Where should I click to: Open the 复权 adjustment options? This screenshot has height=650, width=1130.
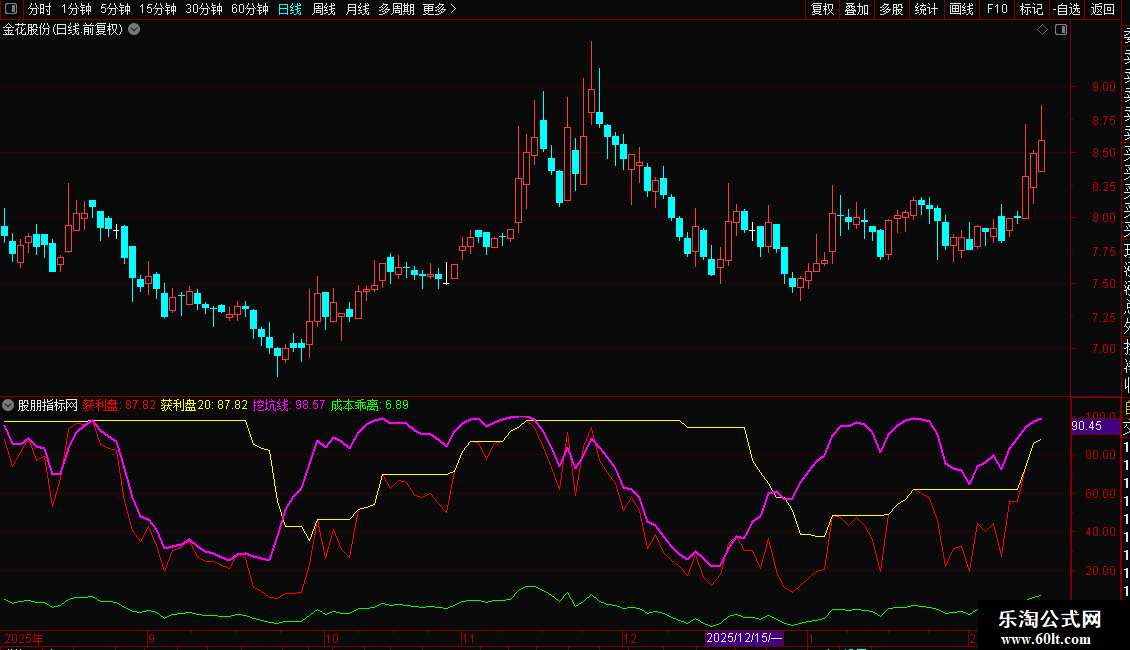(822, 9)
